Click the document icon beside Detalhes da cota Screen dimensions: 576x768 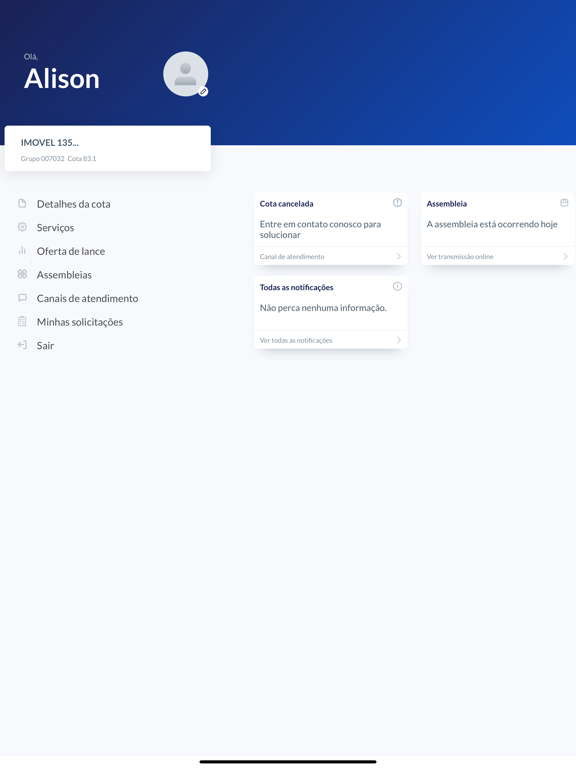point(22,203)
